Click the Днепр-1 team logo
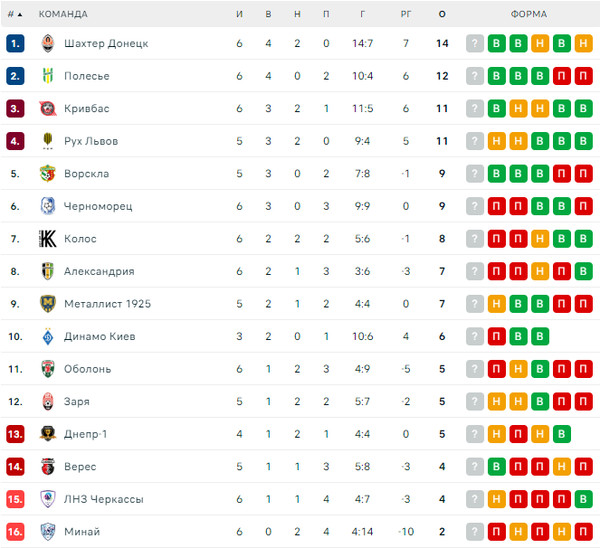Image resolution: width=600 pixels, height=548 pixels. [48, 434]
